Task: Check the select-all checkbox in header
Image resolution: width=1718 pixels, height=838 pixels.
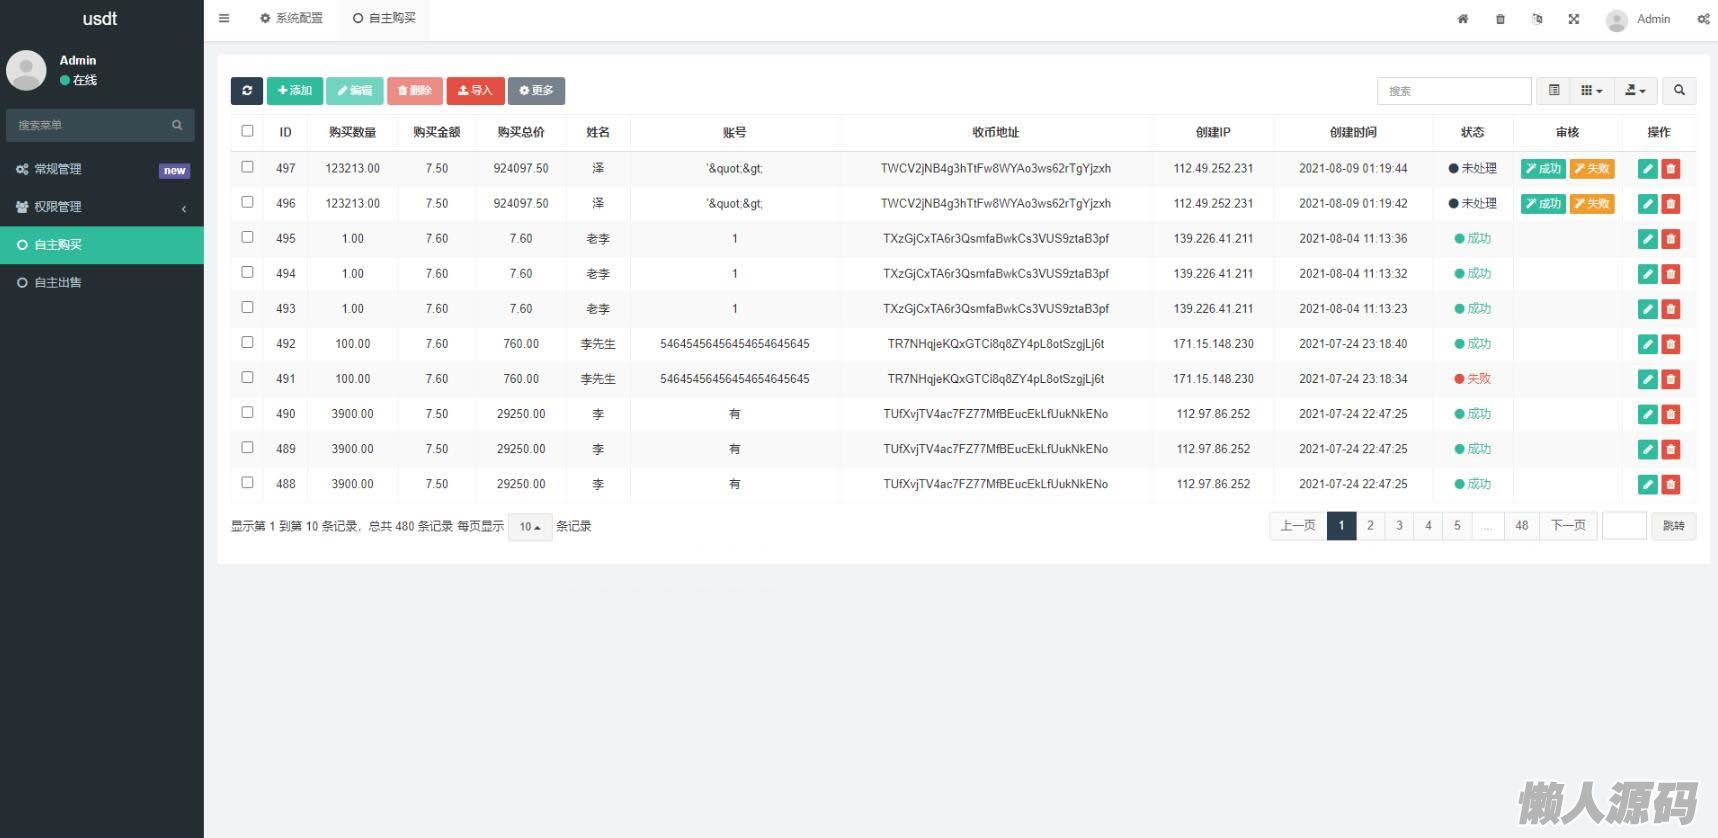Action: (x=247, y=131)
